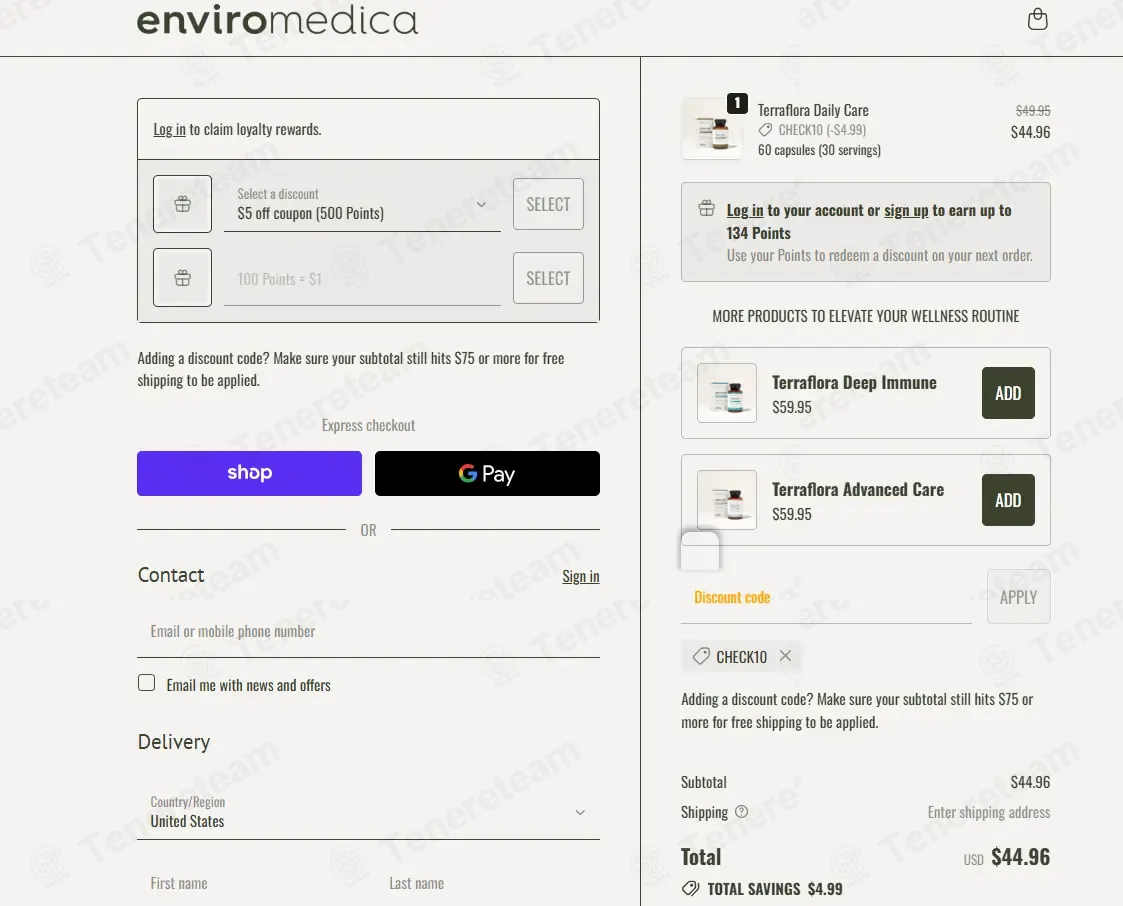Expand the Country/Region dropdown
The width and height of the screenshot is (1123, 906).
368,812
